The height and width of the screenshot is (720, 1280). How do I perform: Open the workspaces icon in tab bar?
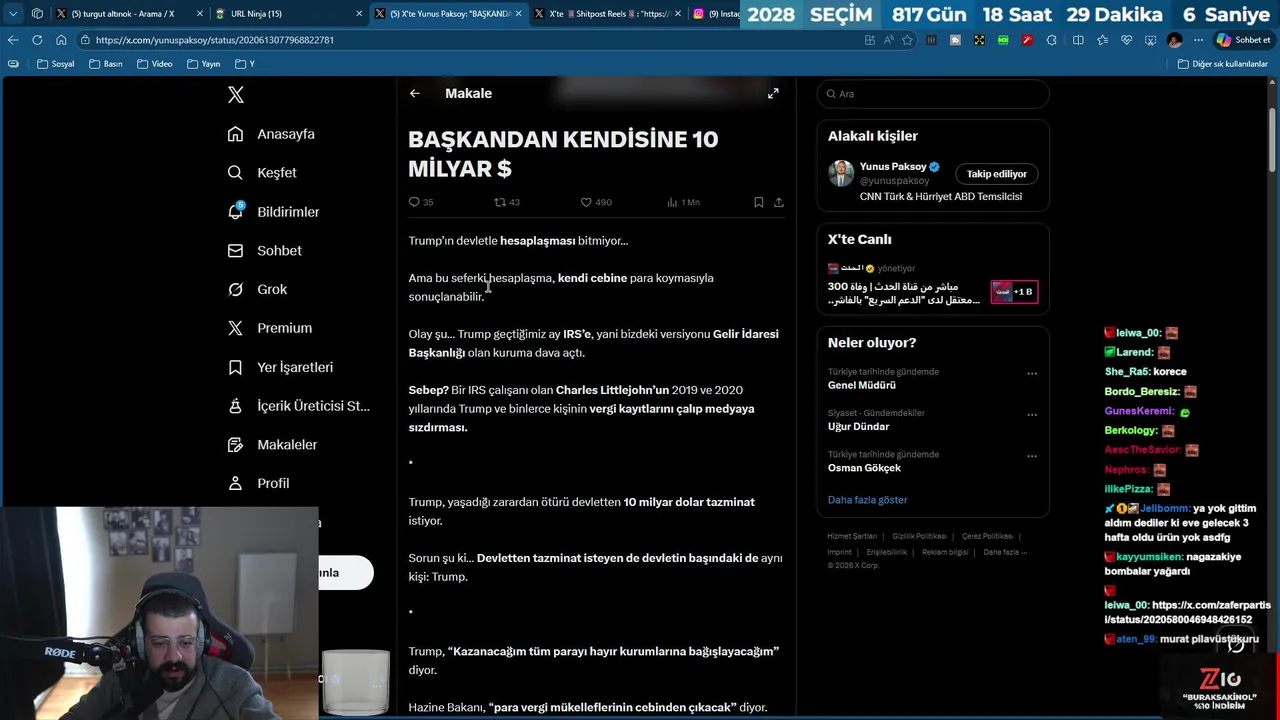pos(37,14)
